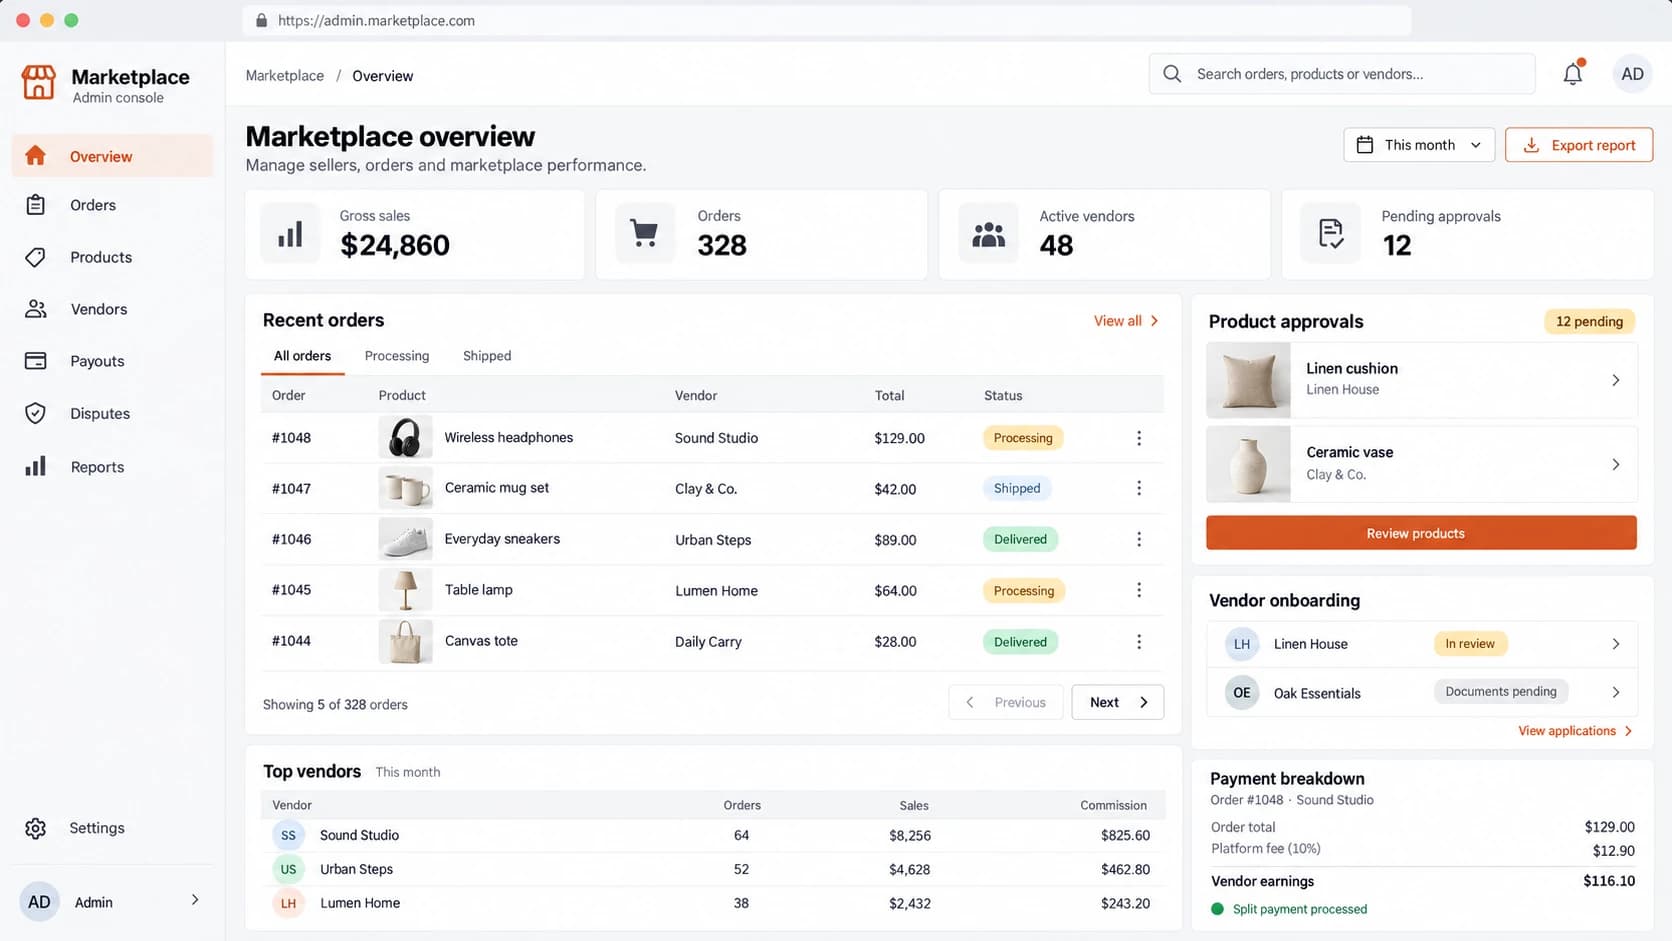
Task: Expand the Admin account menu chevron
Action: click(x=195, y=900)
